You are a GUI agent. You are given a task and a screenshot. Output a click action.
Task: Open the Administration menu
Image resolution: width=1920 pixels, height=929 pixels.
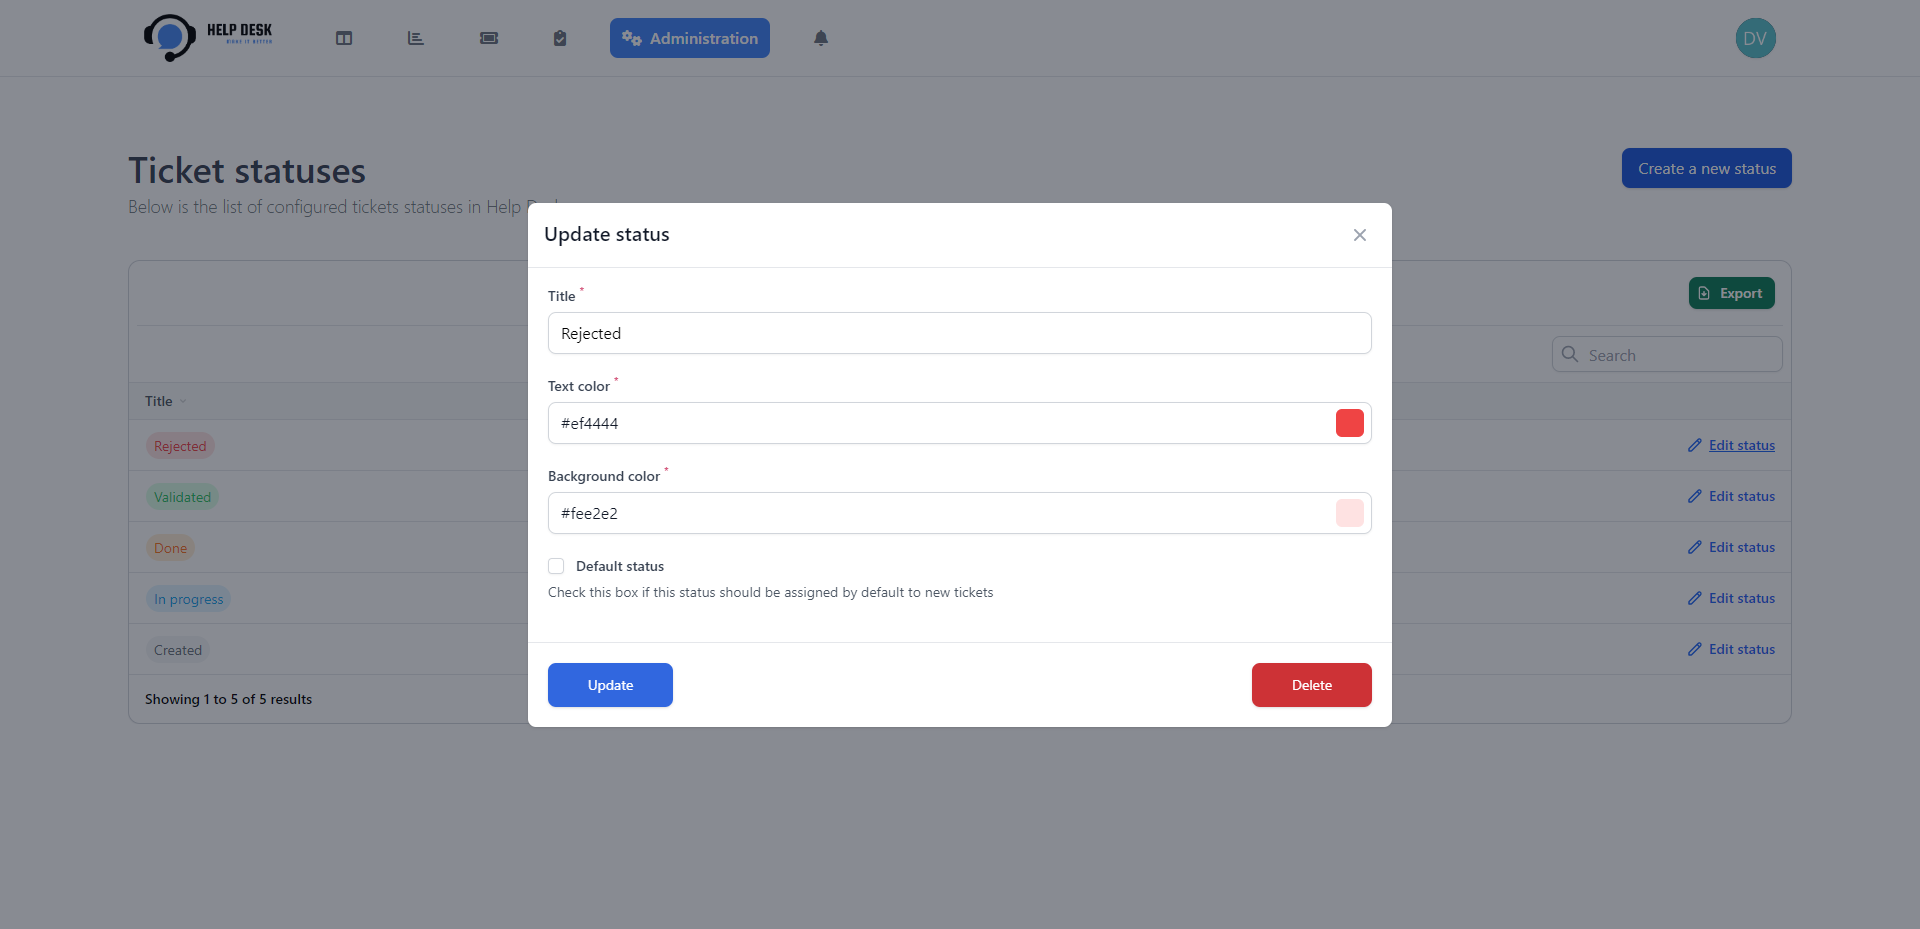[x=690, y=38]
